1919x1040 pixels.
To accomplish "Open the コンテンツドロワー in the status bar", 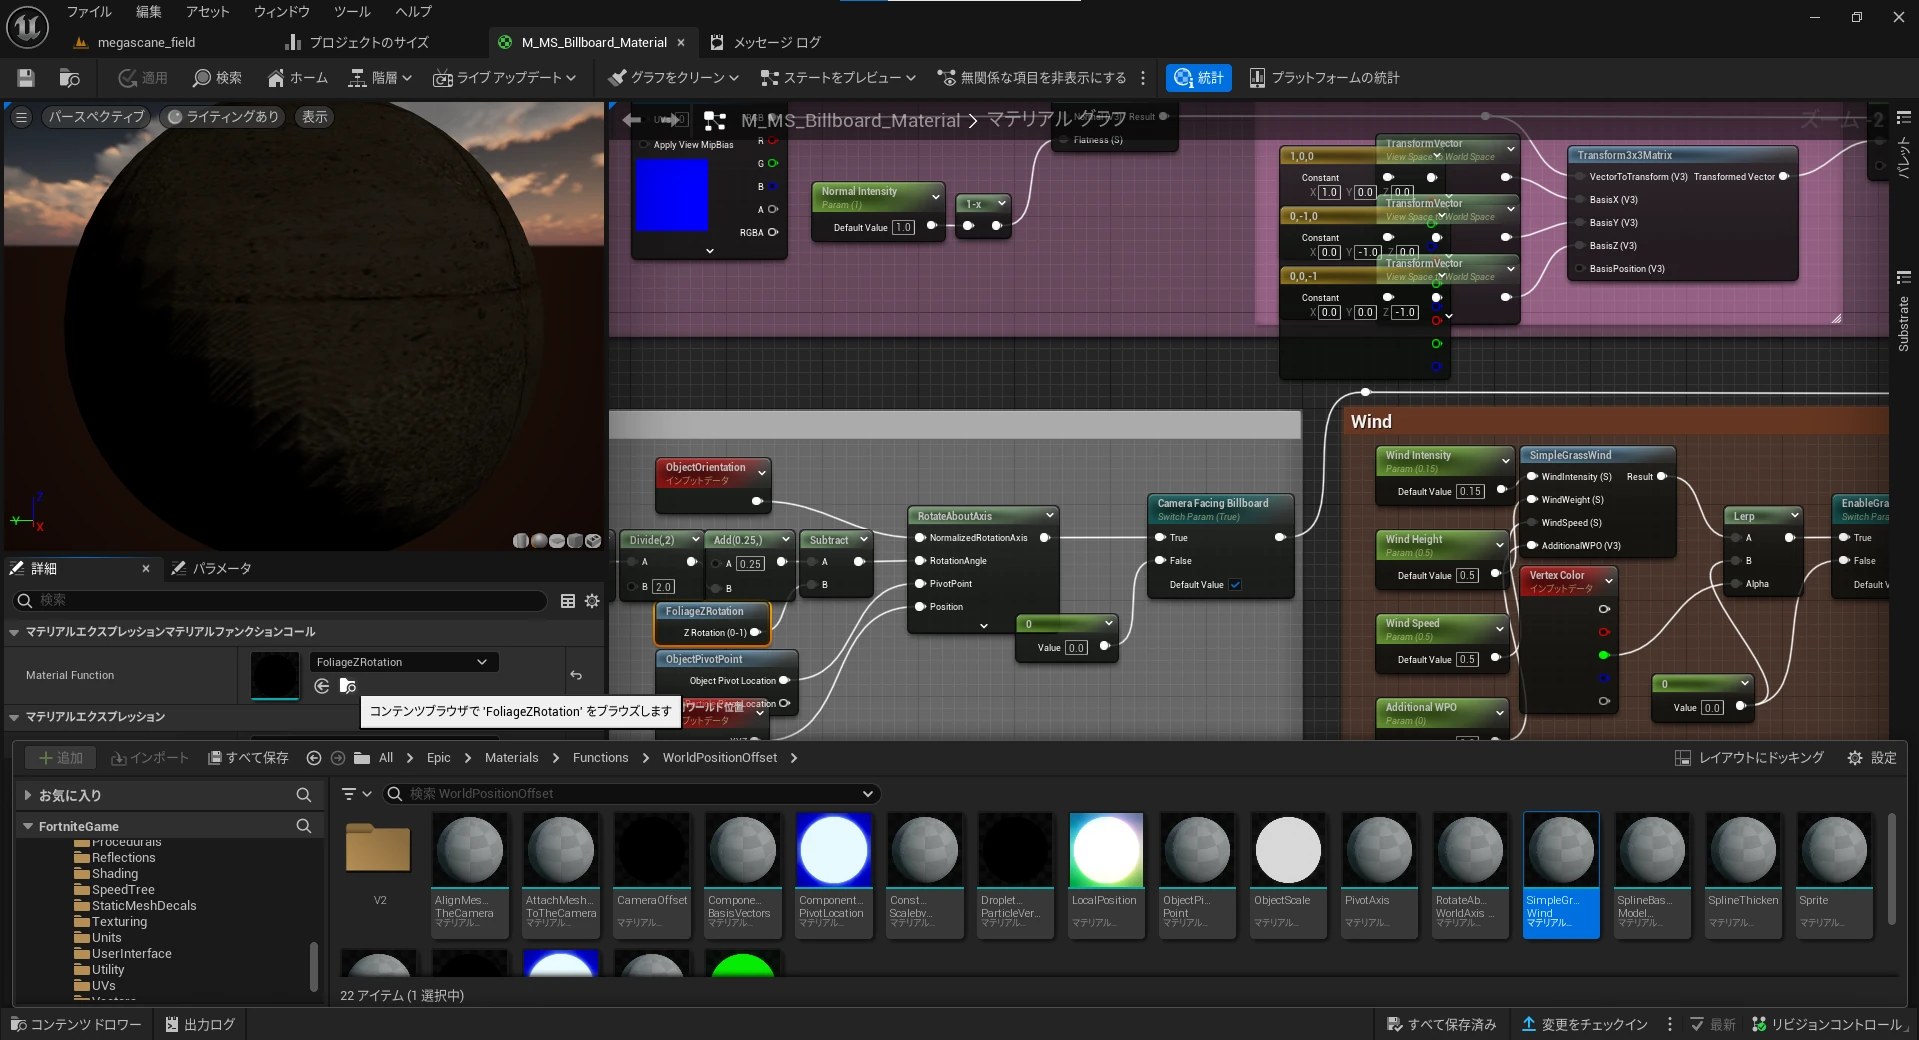I will click(76, 1024).
